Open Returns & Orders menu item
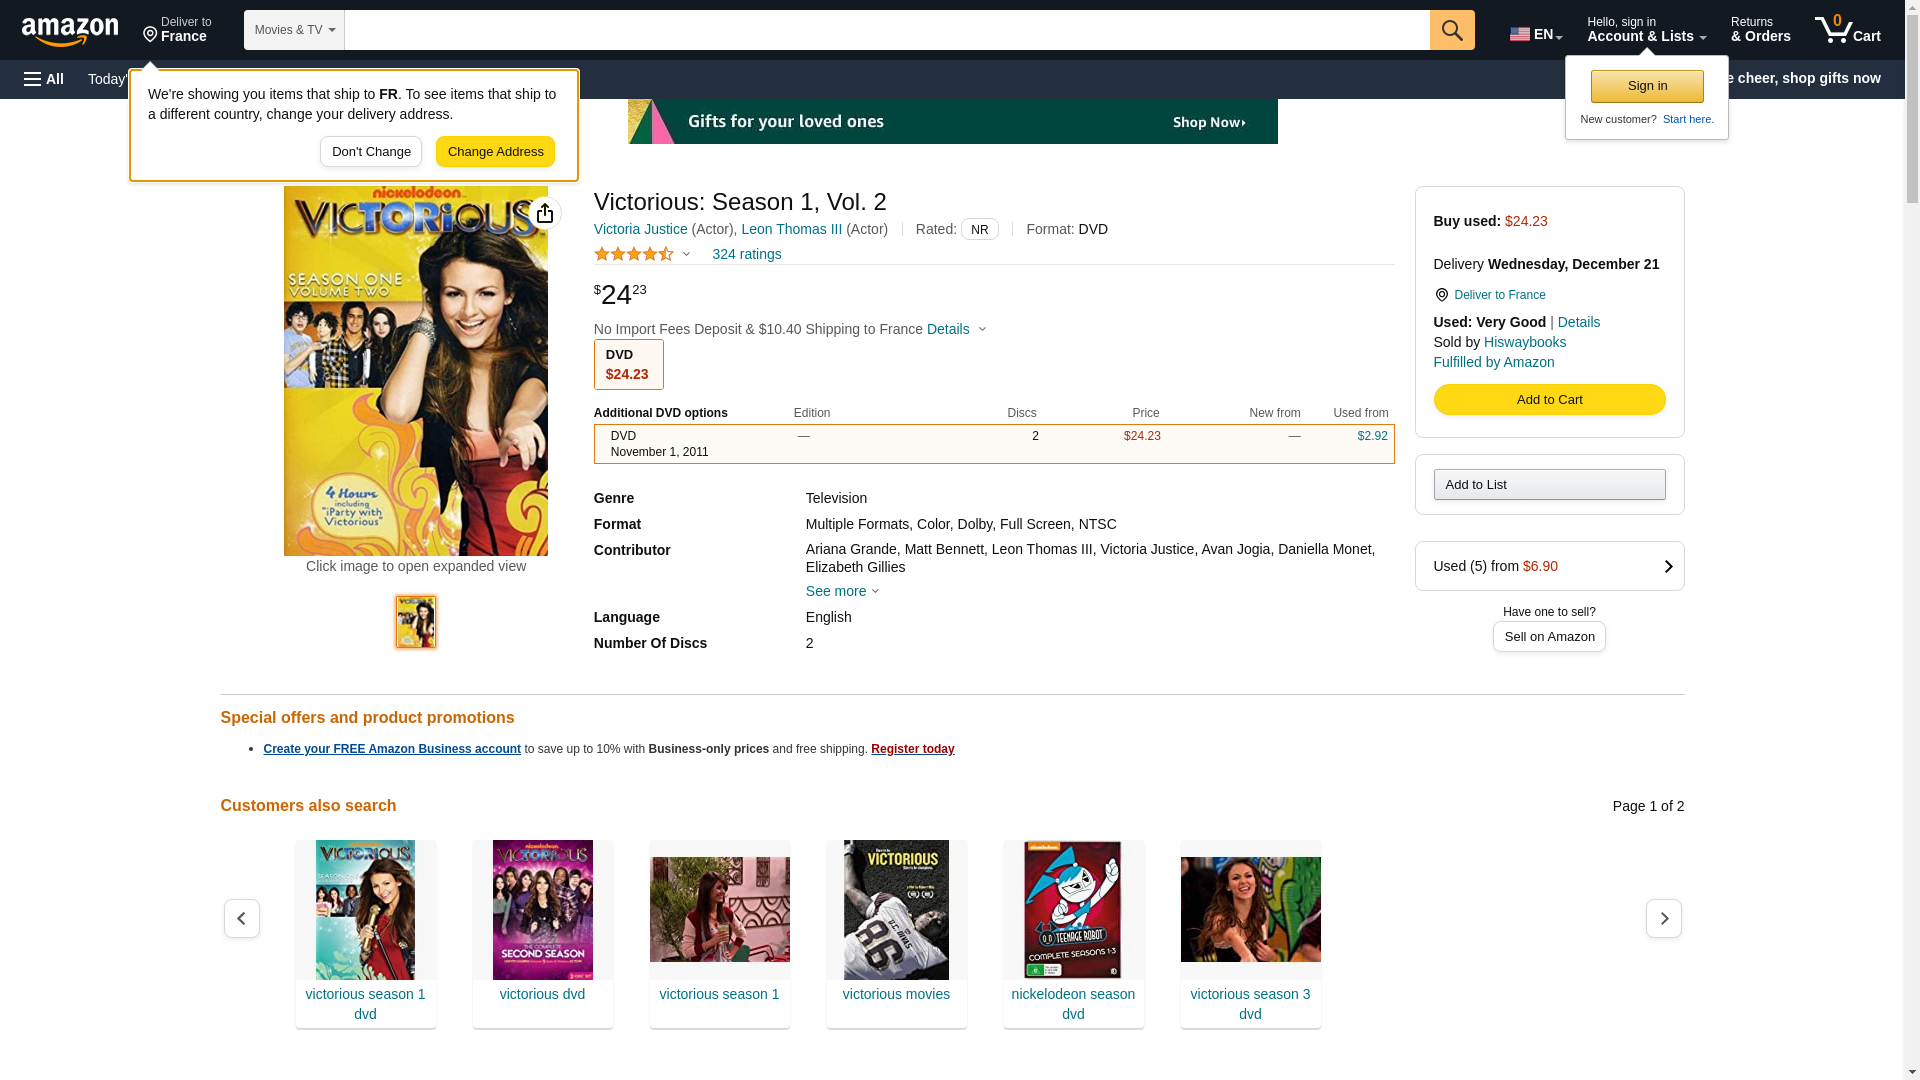This screenshot has width=1920, height=1080. pyautogui.click(x=1760, y=30)
